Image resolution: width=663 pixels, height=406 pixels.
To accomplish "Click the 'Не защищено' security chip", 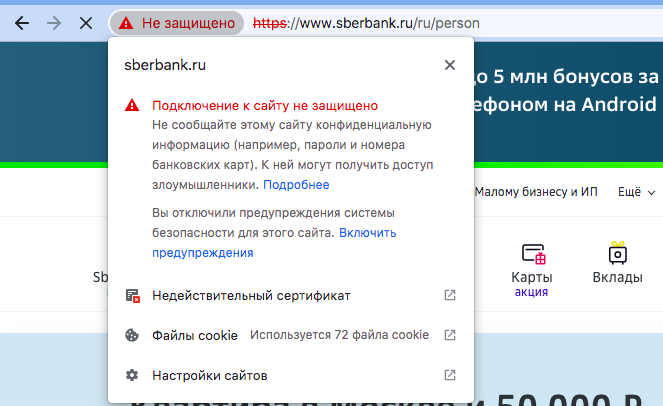I will click(177, 23).
